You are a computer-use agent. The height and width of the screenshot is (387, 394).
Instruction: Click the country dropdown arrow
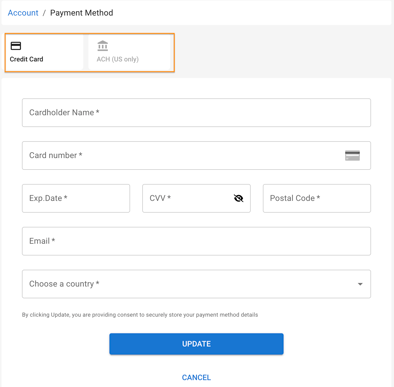tap(360, 284)
